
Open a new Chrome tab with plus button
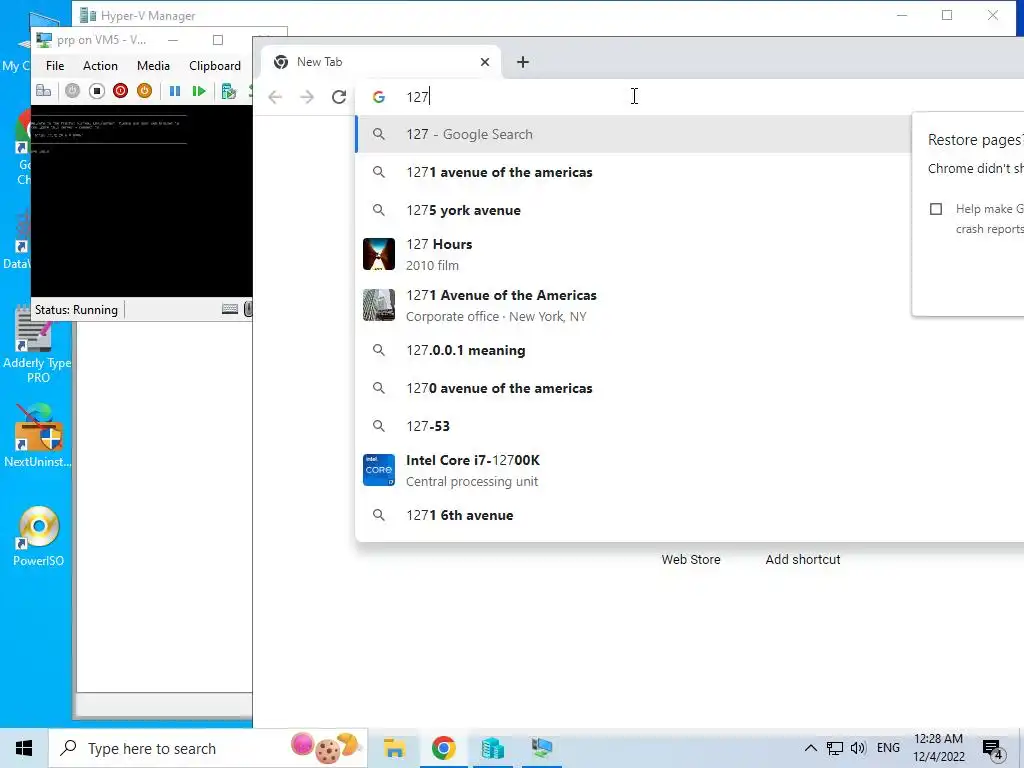[522, 62]
